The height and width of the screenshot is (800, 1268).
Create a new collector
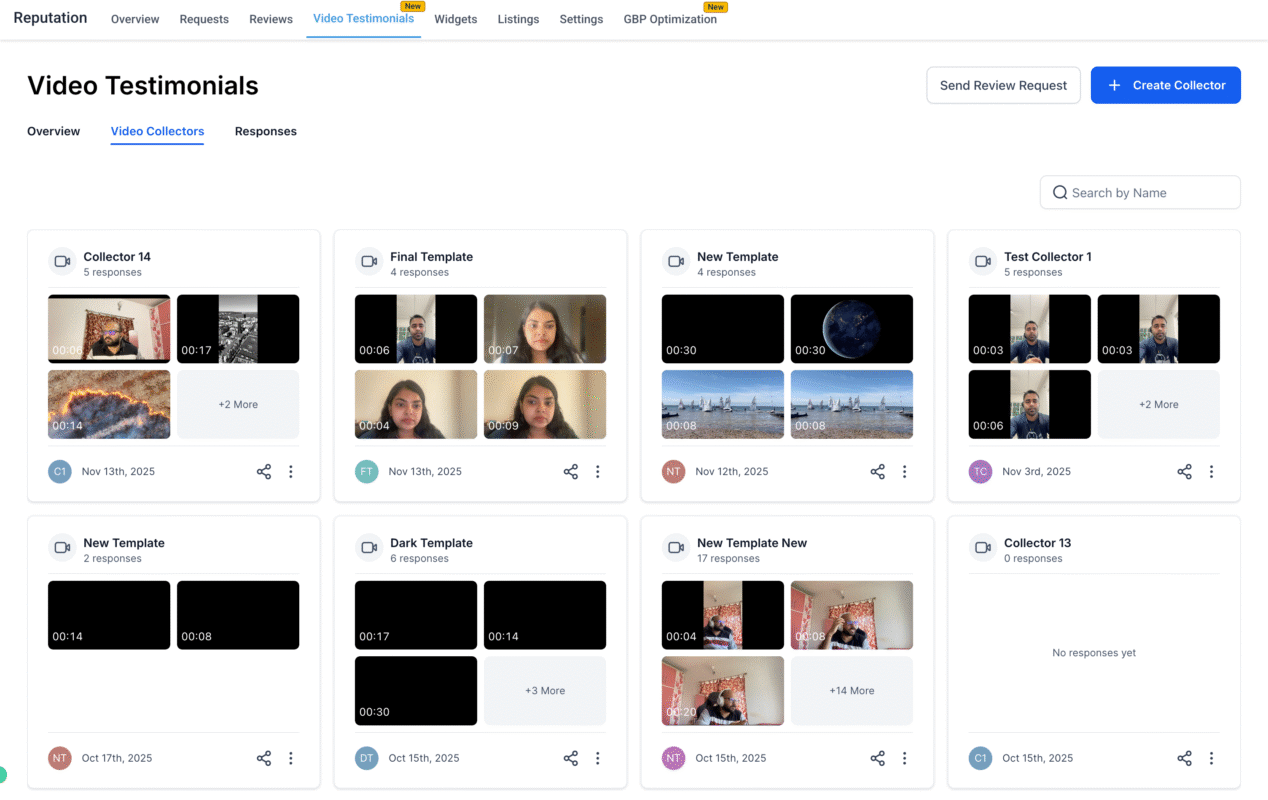1165,85
